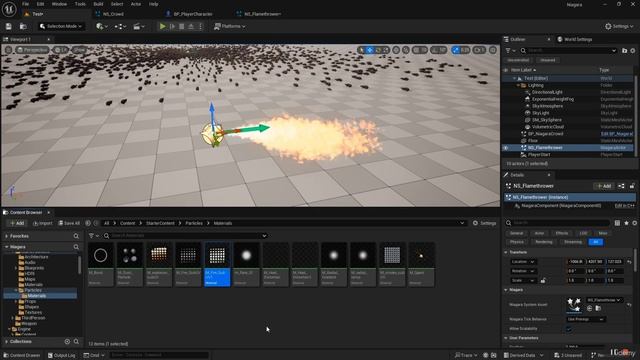Toggle the Allow Scalability checkbox

pyautogui.click(x=569, y=329)
